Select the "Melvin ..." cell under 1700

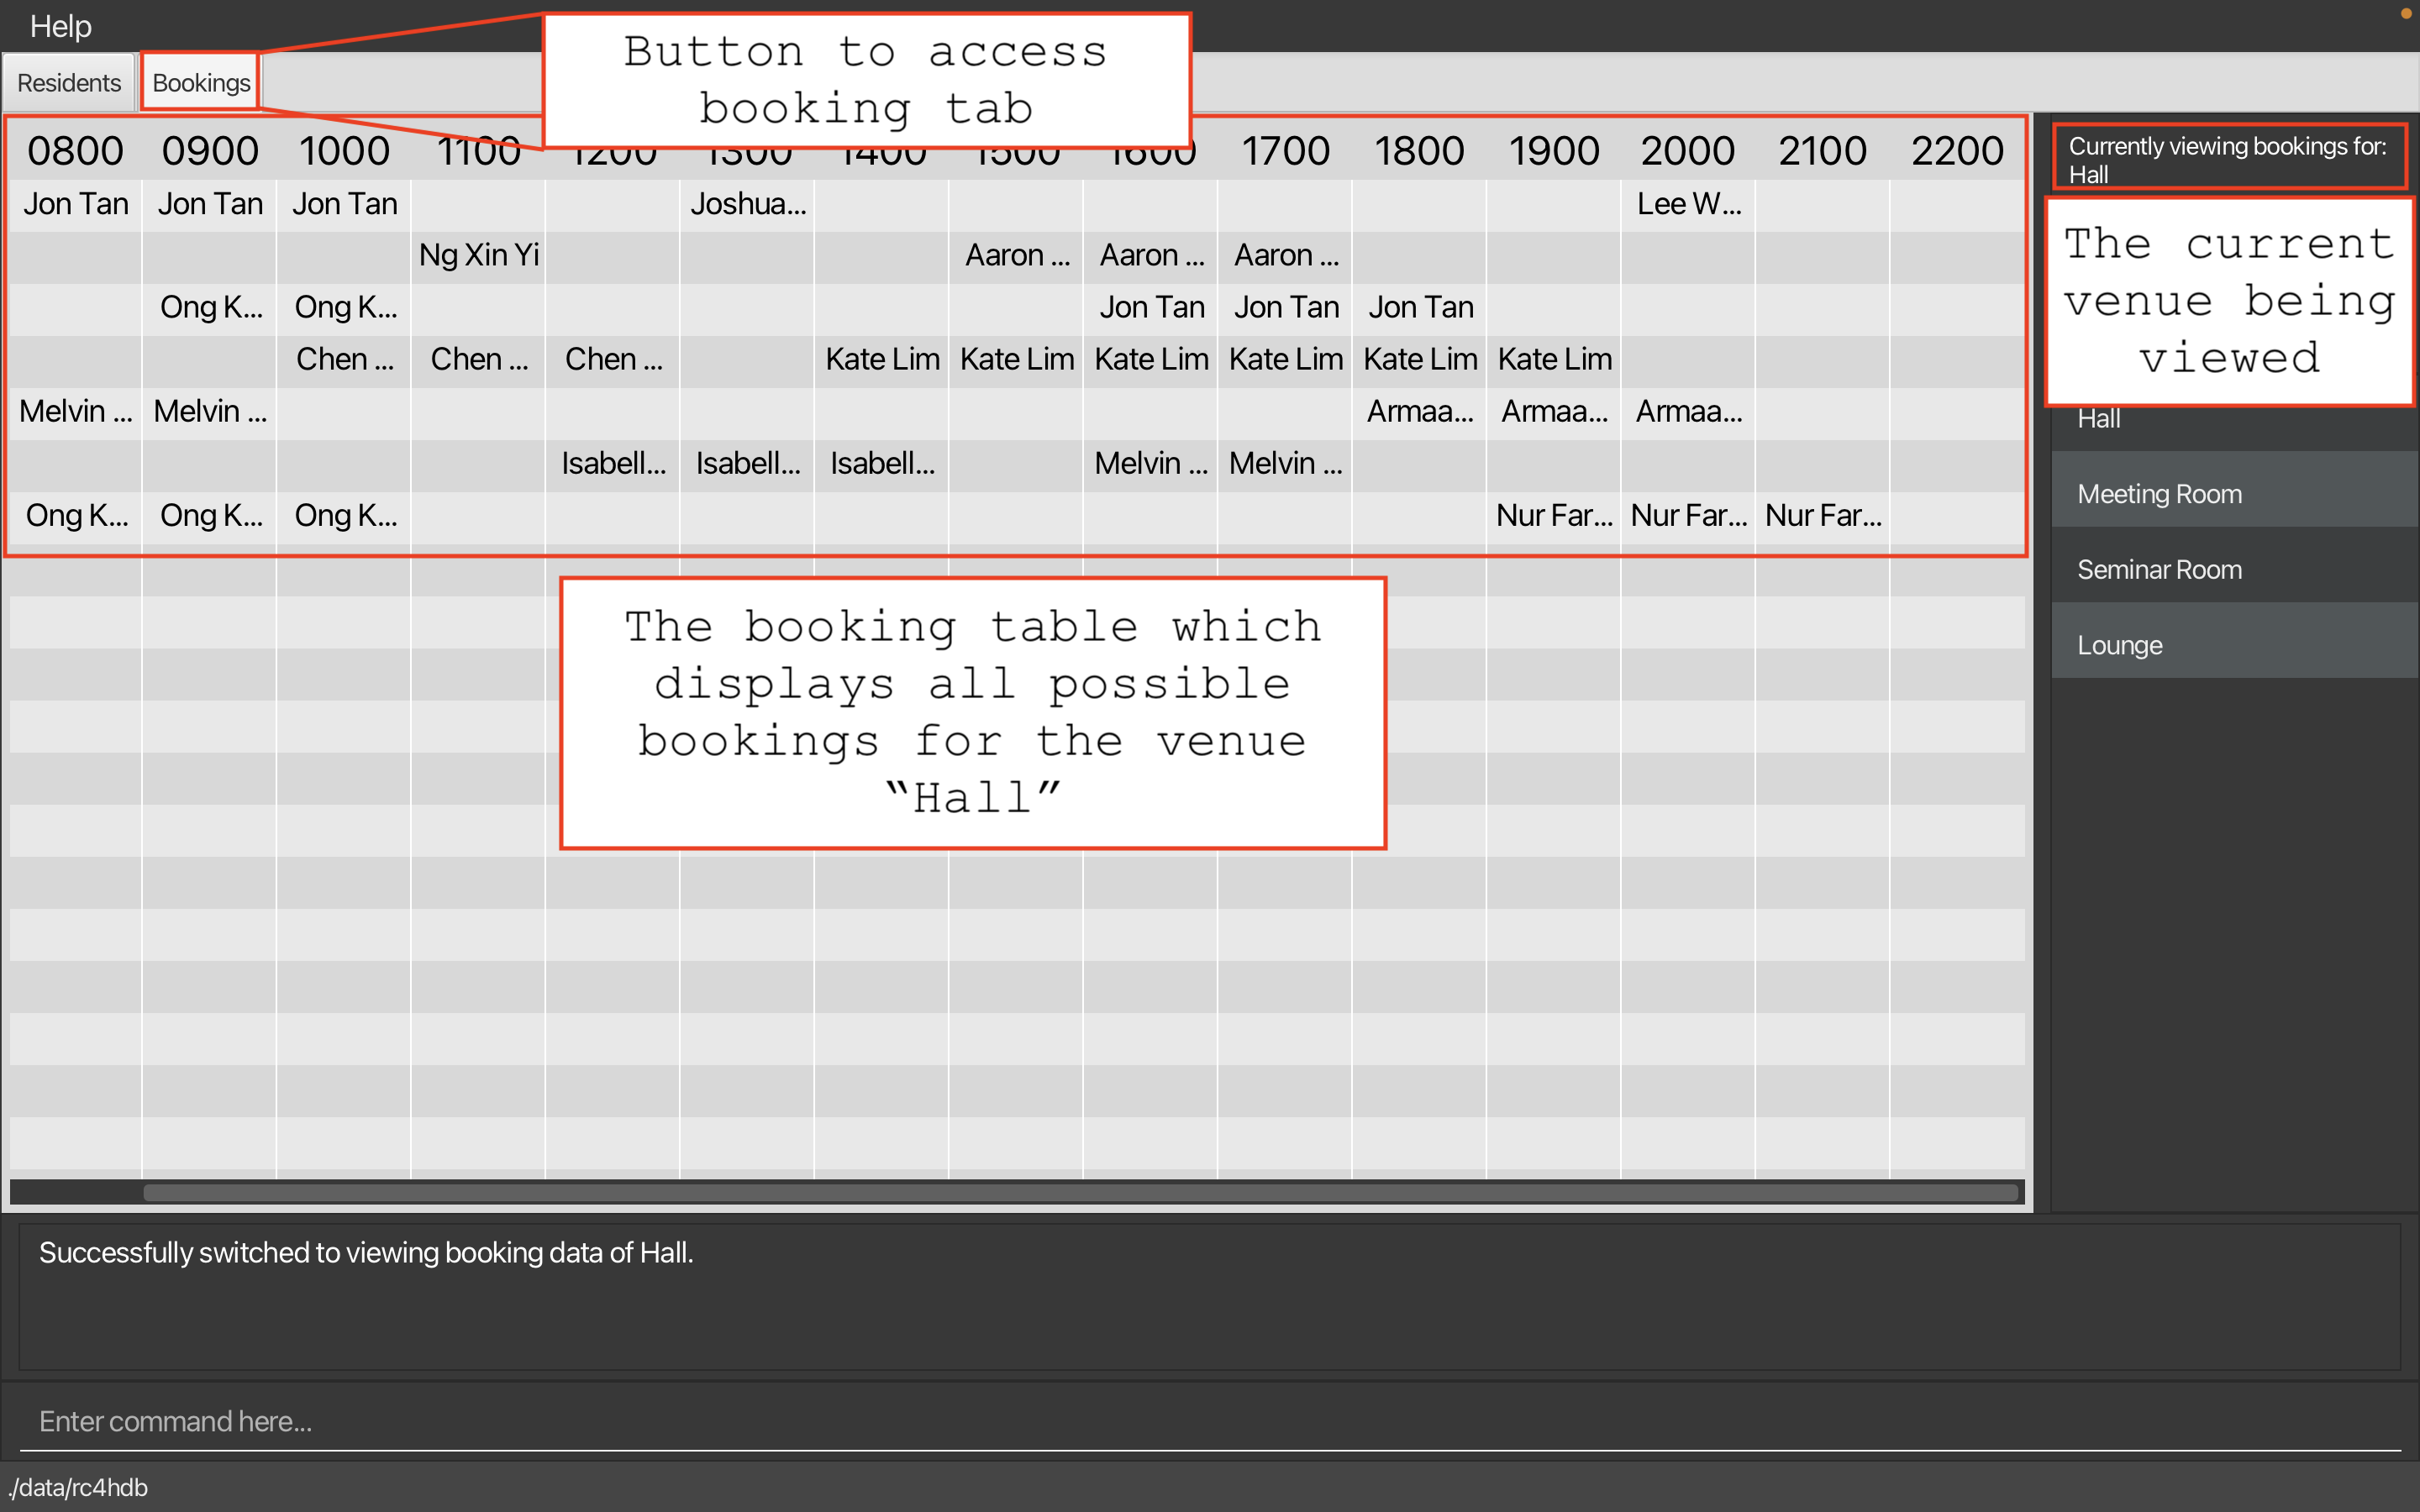1285,464
